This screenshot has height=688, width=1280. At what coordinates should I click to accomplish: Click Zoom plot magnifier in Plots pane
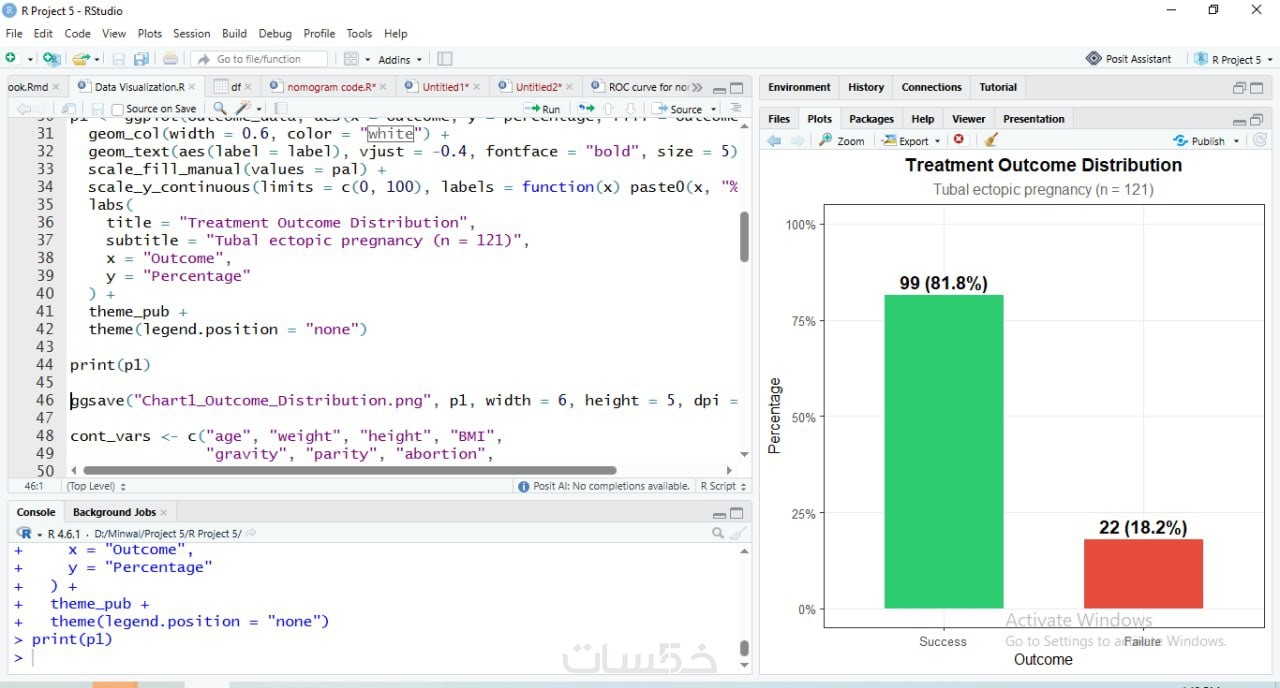[842, 140]
